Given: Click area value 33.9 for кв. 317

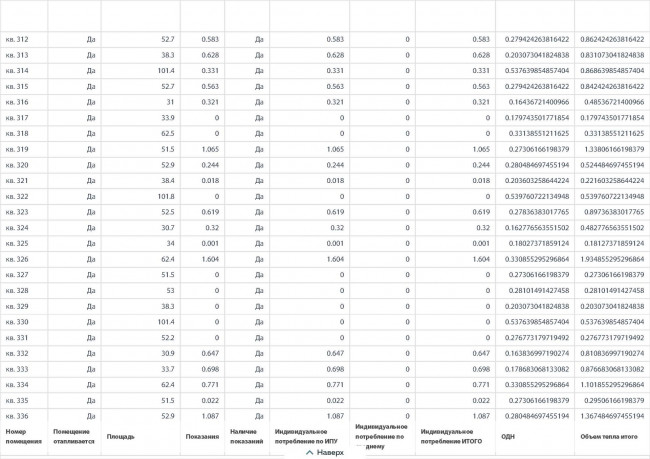Looking at the screenshot, I should (x=168, y=118).
